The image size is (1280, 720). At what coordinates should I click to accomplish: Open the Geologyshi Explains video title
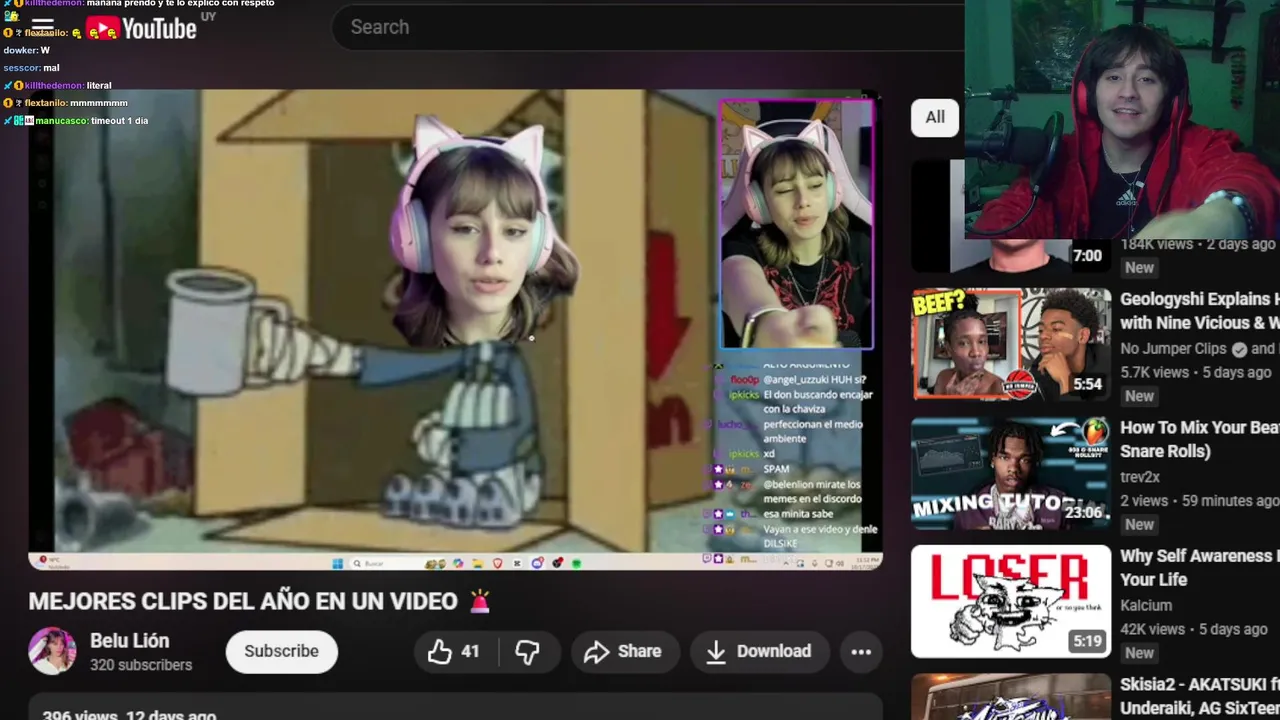tap(1199, 311)
